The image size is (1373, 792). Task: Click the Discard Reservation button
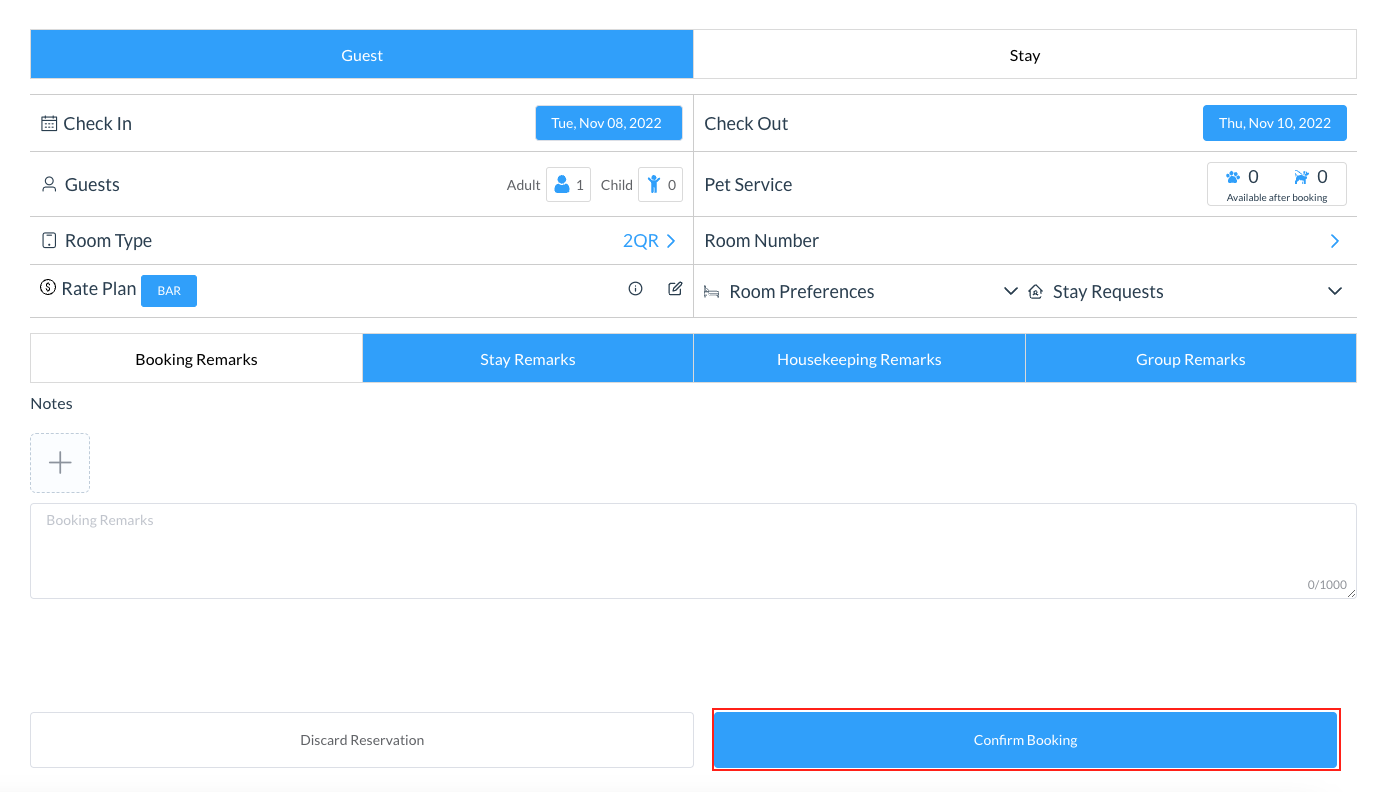361,740
